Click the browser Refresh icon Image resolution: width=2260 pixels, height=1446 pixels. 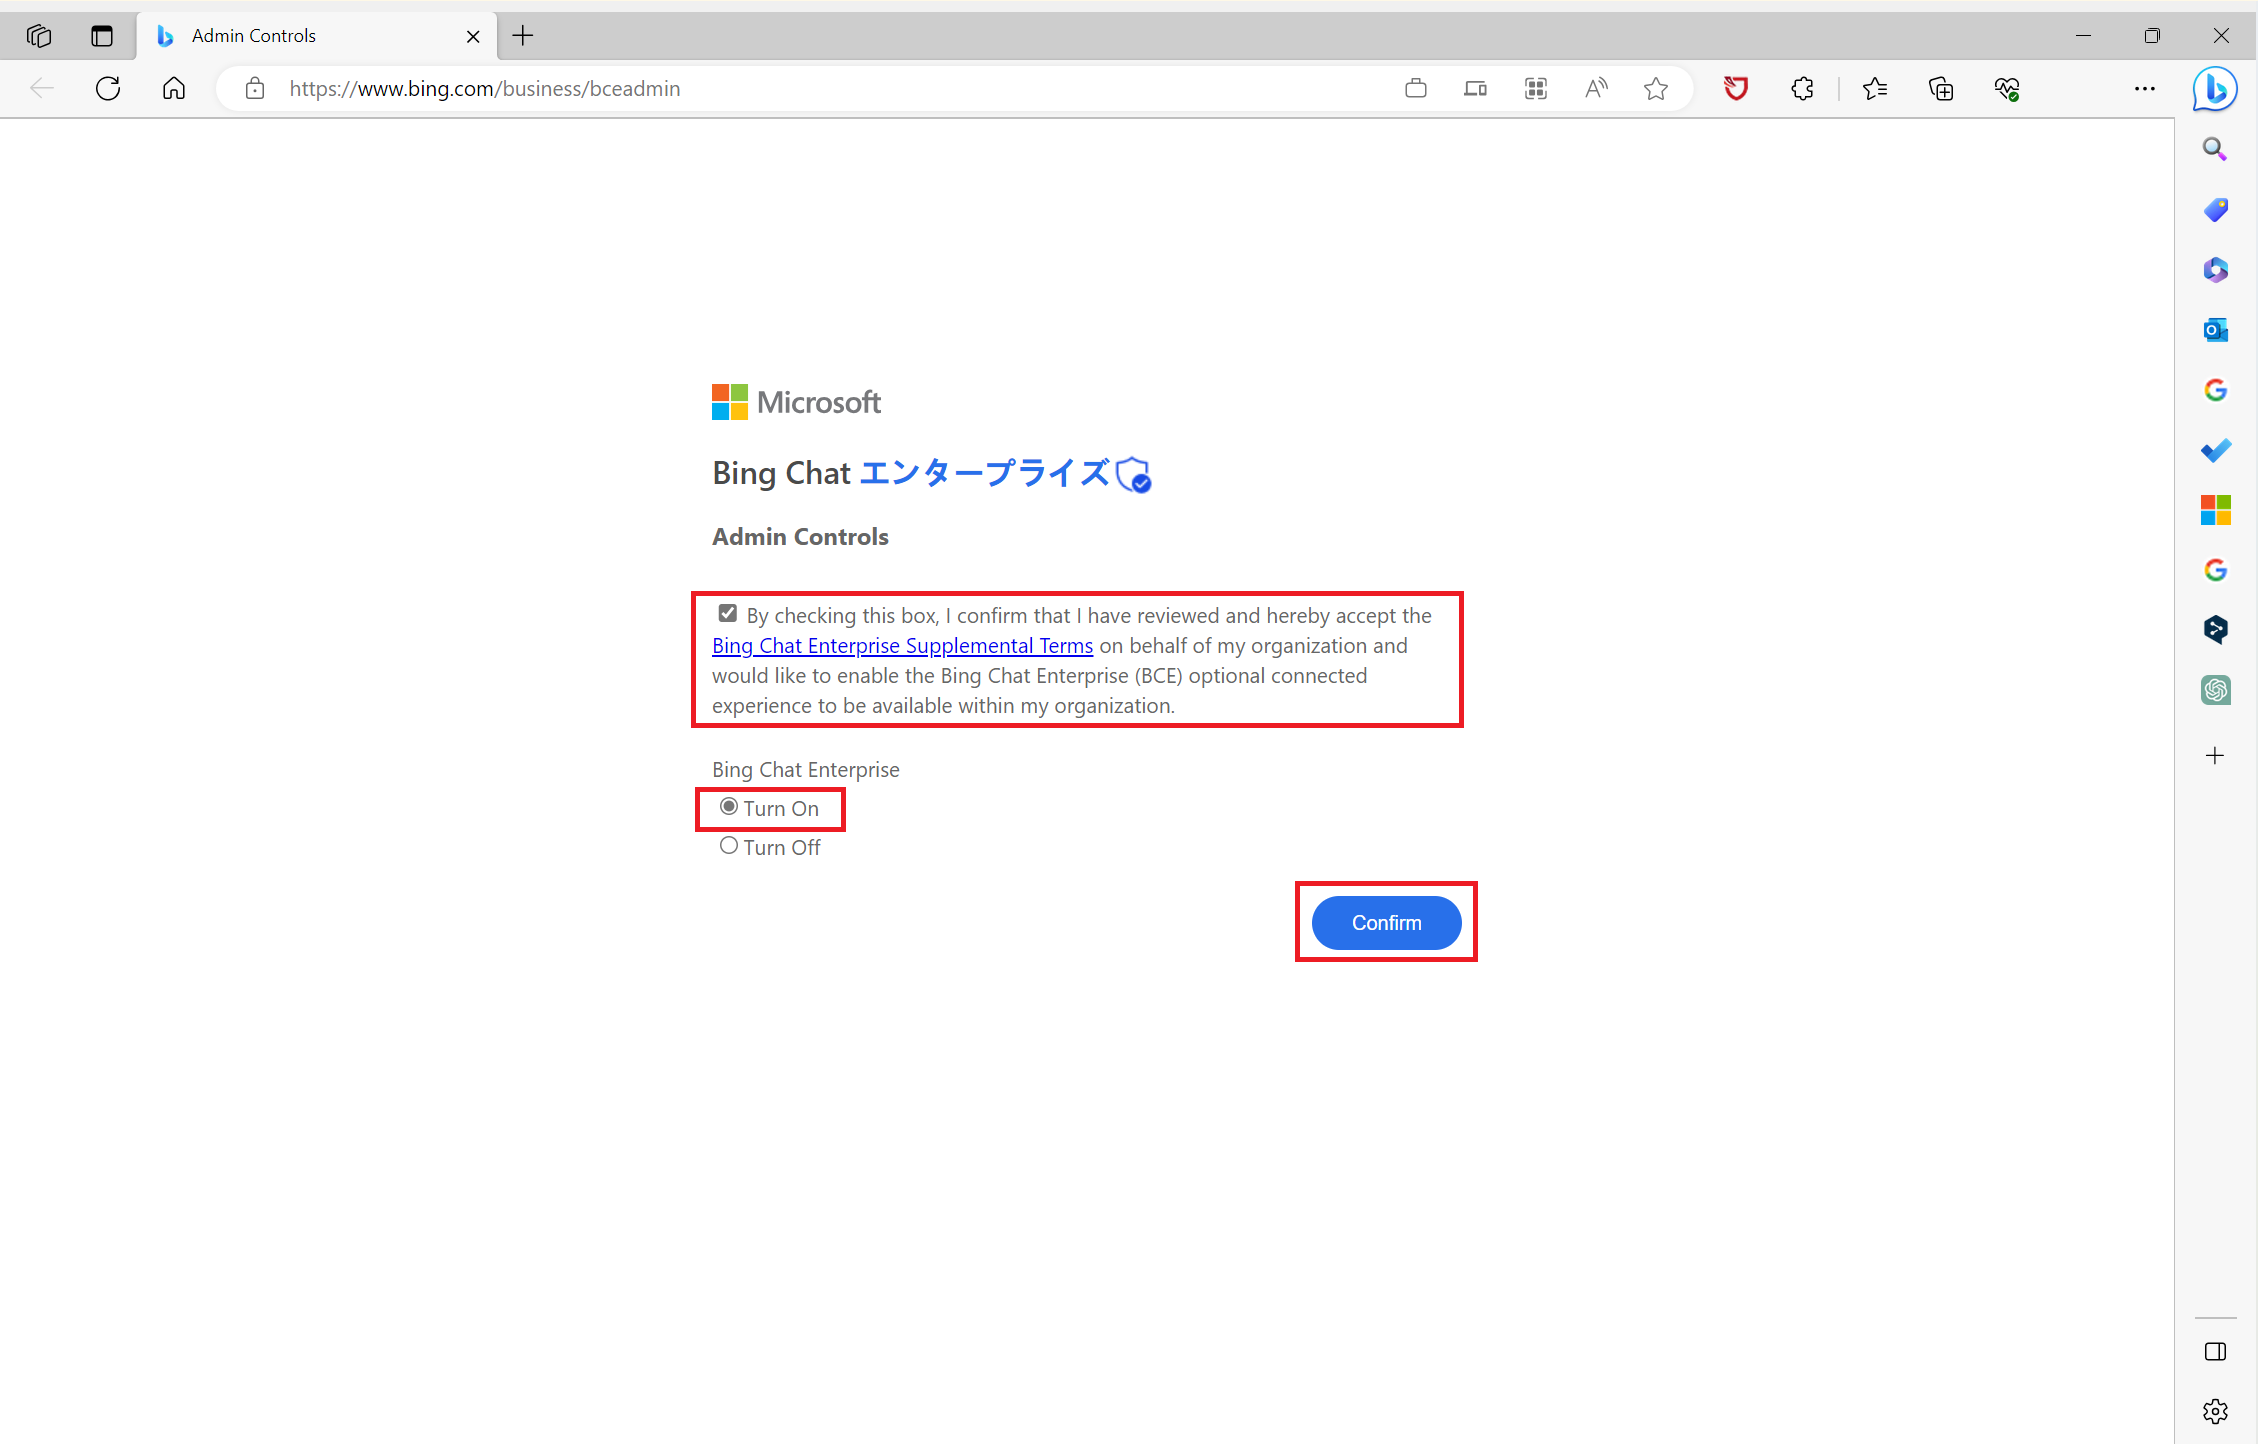point(108,88)
